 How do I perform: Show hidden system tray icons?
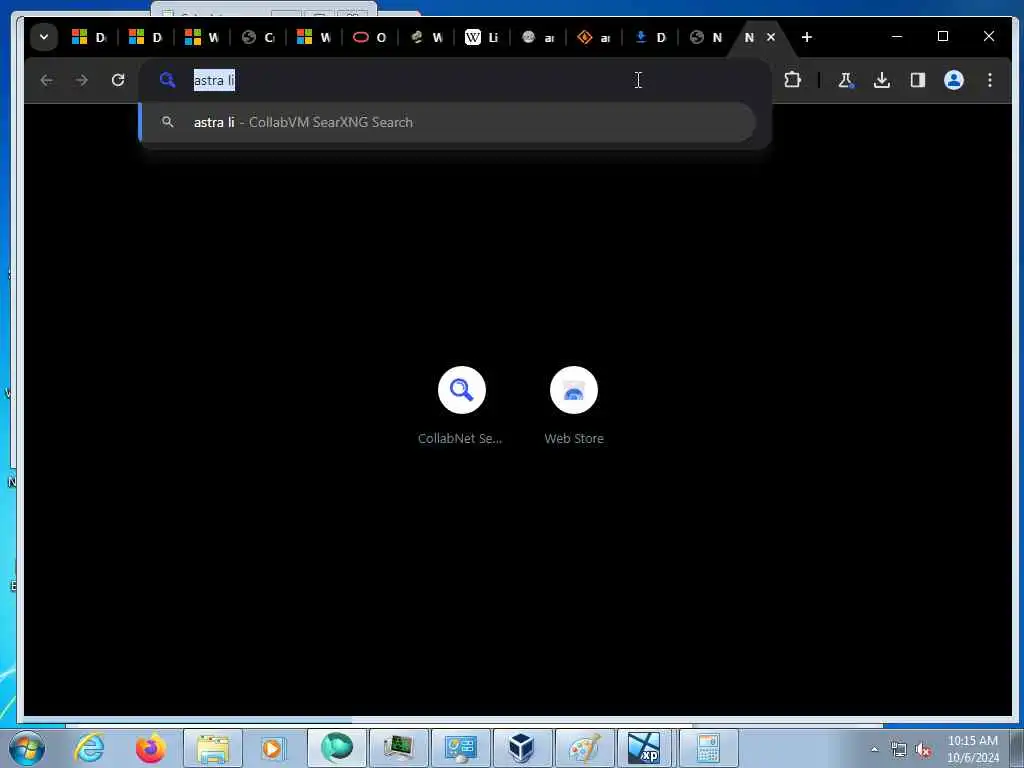pyautogui.click(x=874, y=749)
